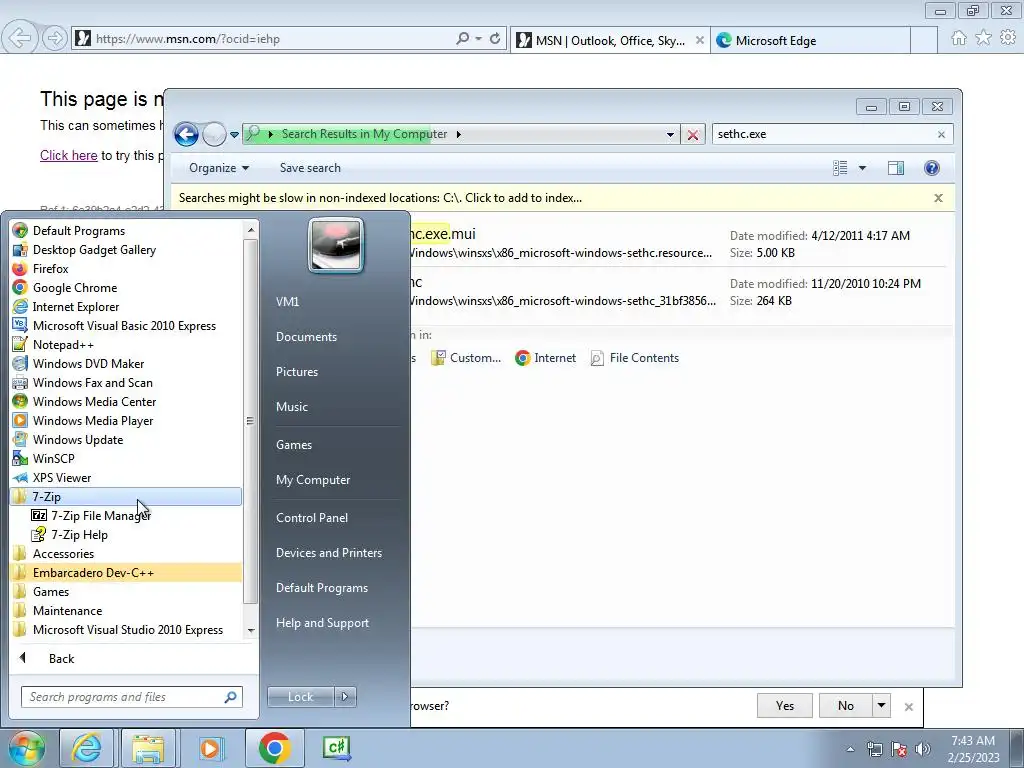Open Windows Media Player from the programs list
Viewport: 1024px width, 768px height.
pos(93,420)
